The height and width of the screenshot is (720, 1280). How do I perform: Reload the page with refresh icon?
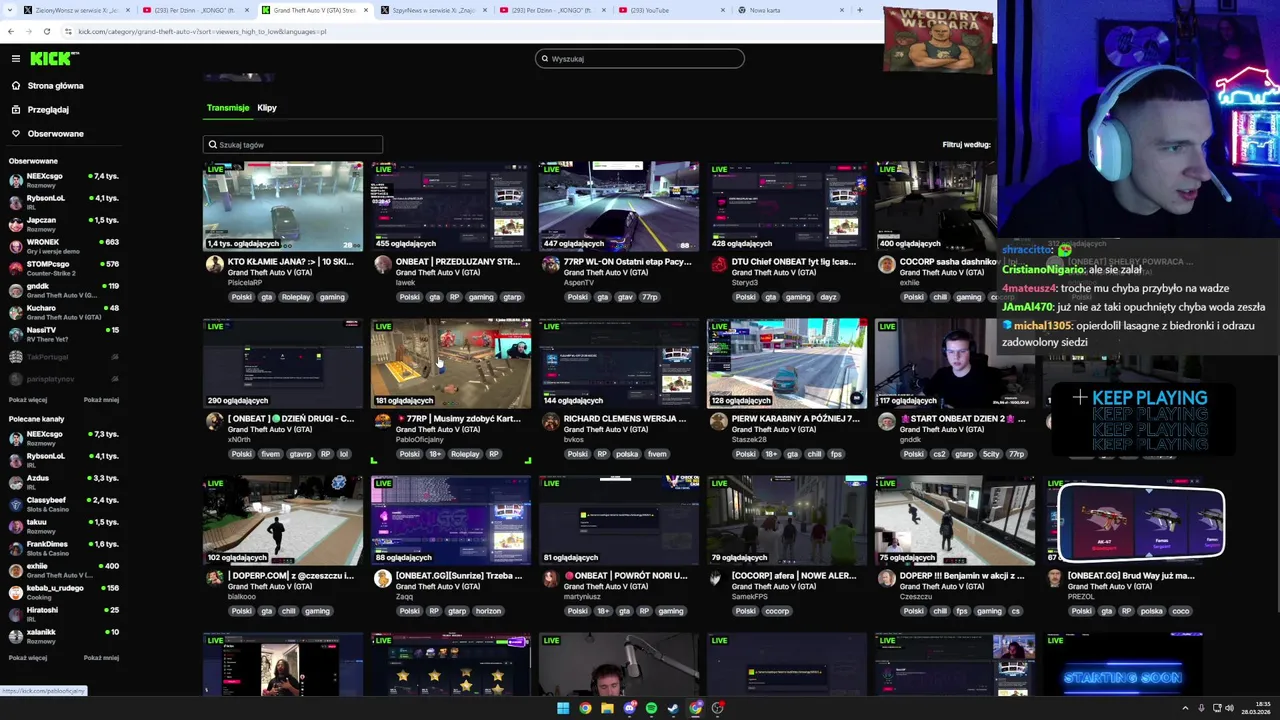[46, 31]
